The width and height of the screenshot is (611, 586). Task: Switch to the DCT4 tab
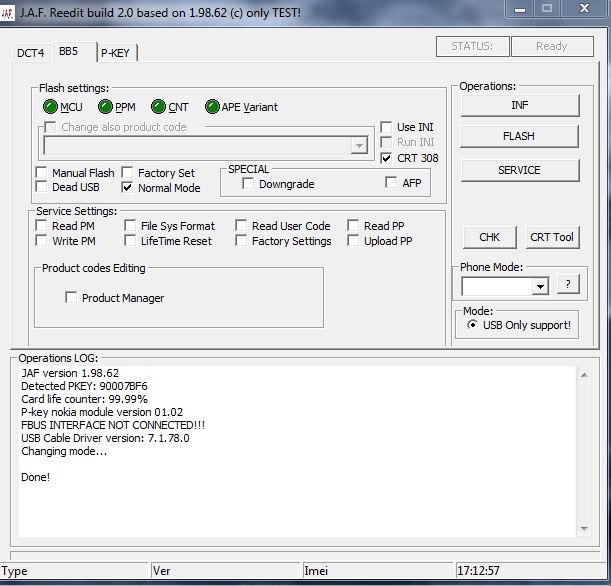coord(30,53)
